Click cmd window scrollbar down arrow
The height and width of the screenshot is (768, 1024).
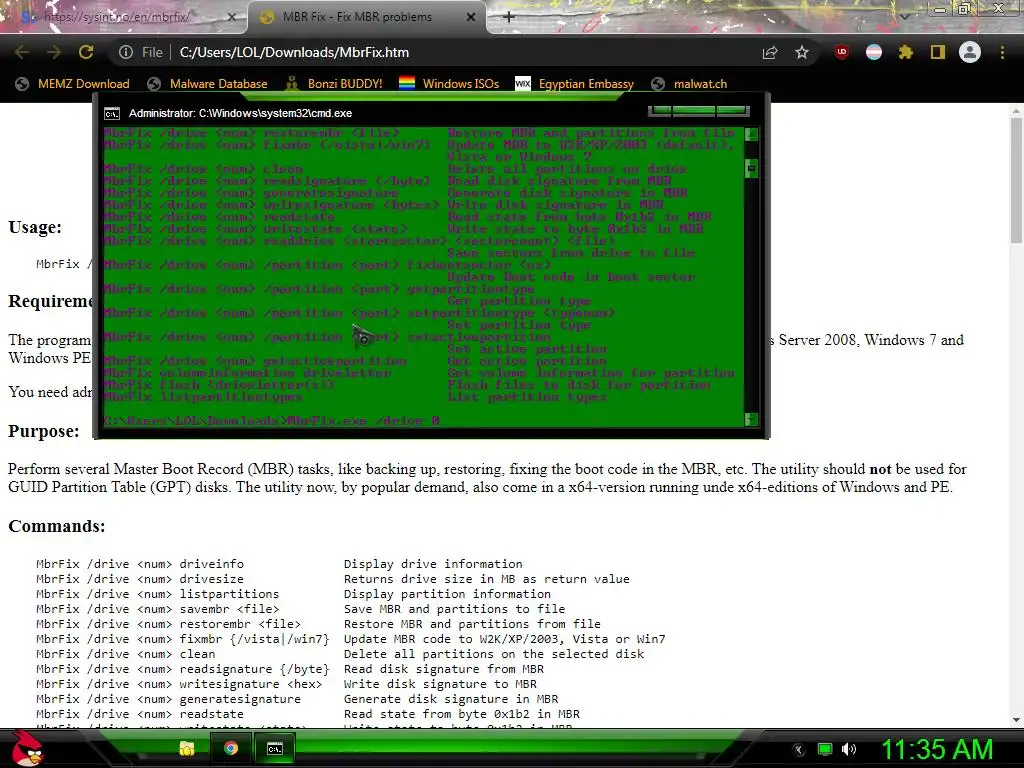click(752, 420)
